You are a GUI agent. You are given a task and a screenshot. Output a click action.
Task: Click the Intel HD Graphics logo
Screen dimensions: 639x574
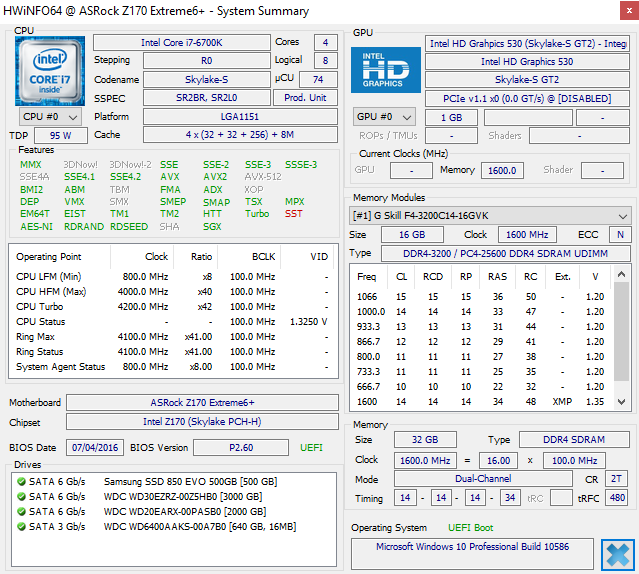pyautogui.click(x=386, y=70)
